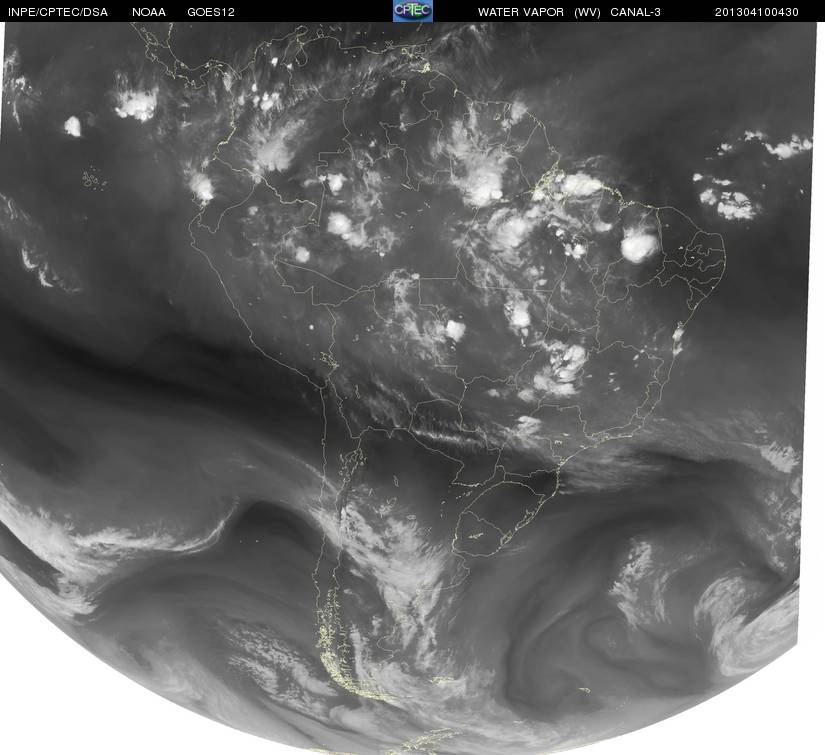Click the CANAL-3 channel label
Screen dimensions: 825x755
click(636, 12)
